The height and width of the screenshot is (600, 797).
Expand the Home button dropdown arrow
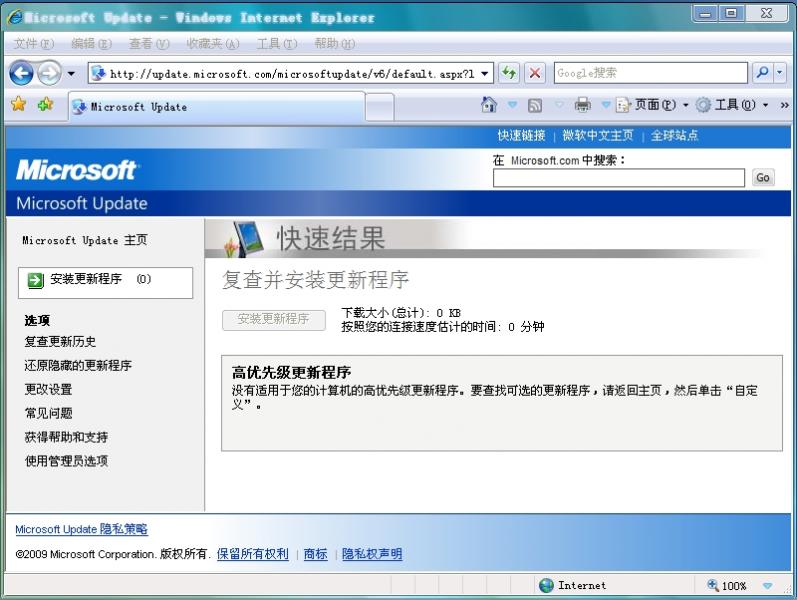click(x=512, y=105)
